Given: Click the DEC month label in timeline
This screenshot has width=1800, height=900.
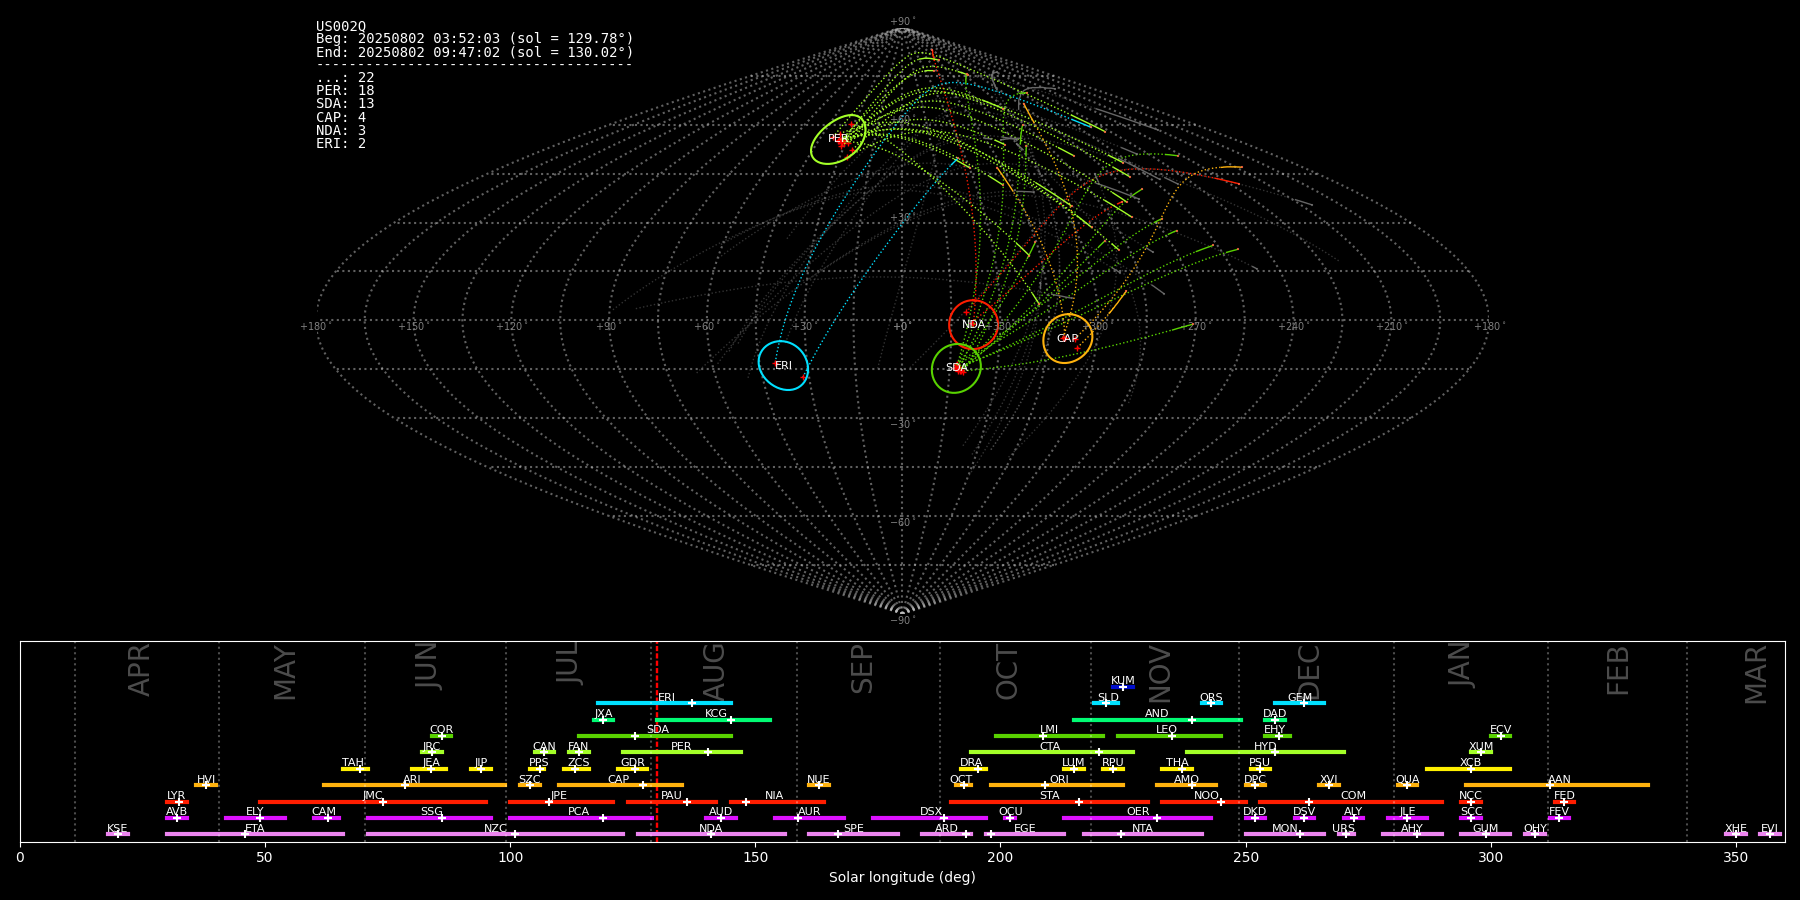Looking at the screenshot, I should coord(1308,673).
